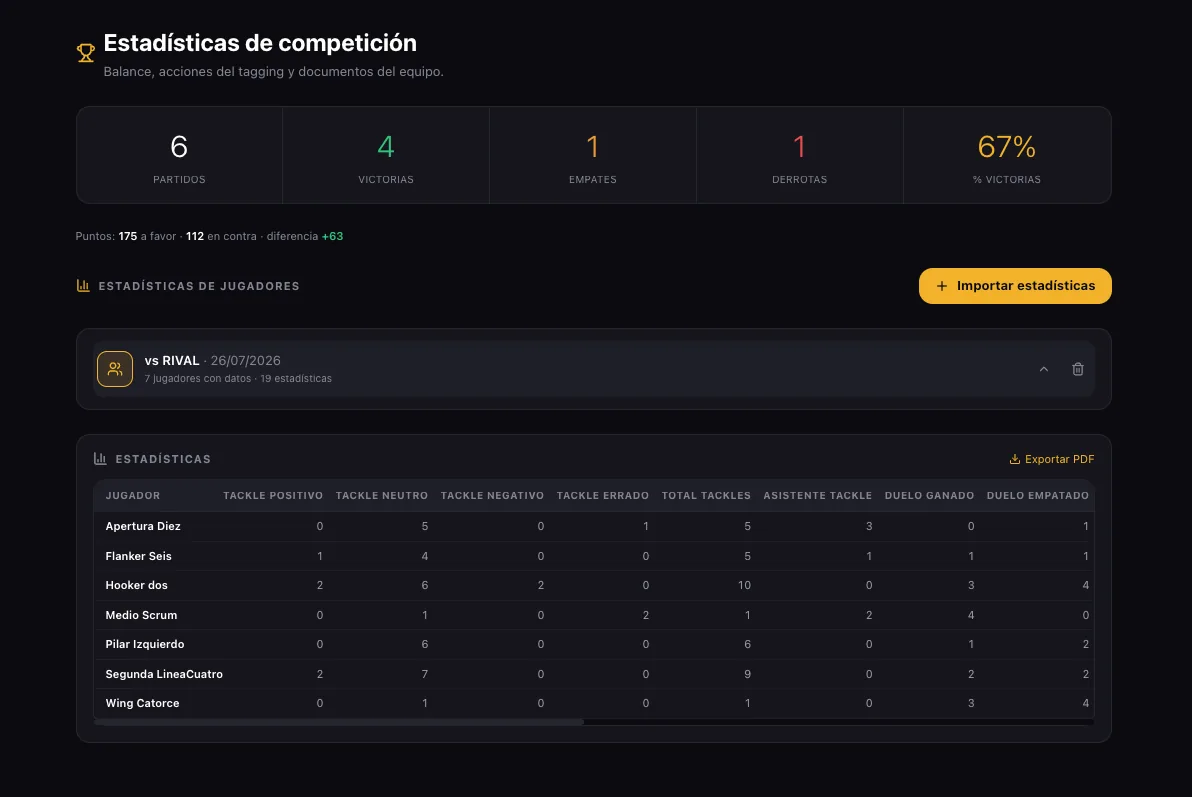
Task: Select the % Victorias card showing 67%
Action: [x=1007, y=155]
